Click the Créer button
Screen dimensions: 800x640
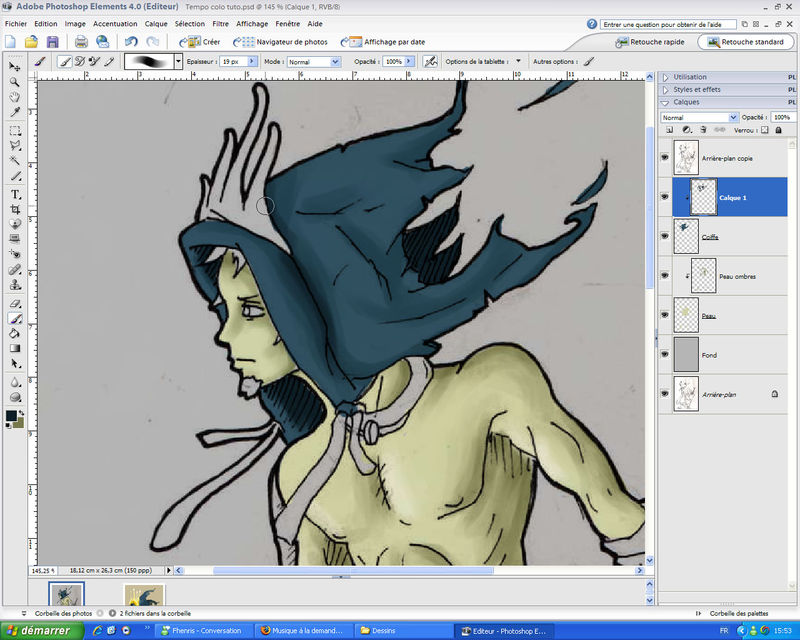[x=199, y=42]
